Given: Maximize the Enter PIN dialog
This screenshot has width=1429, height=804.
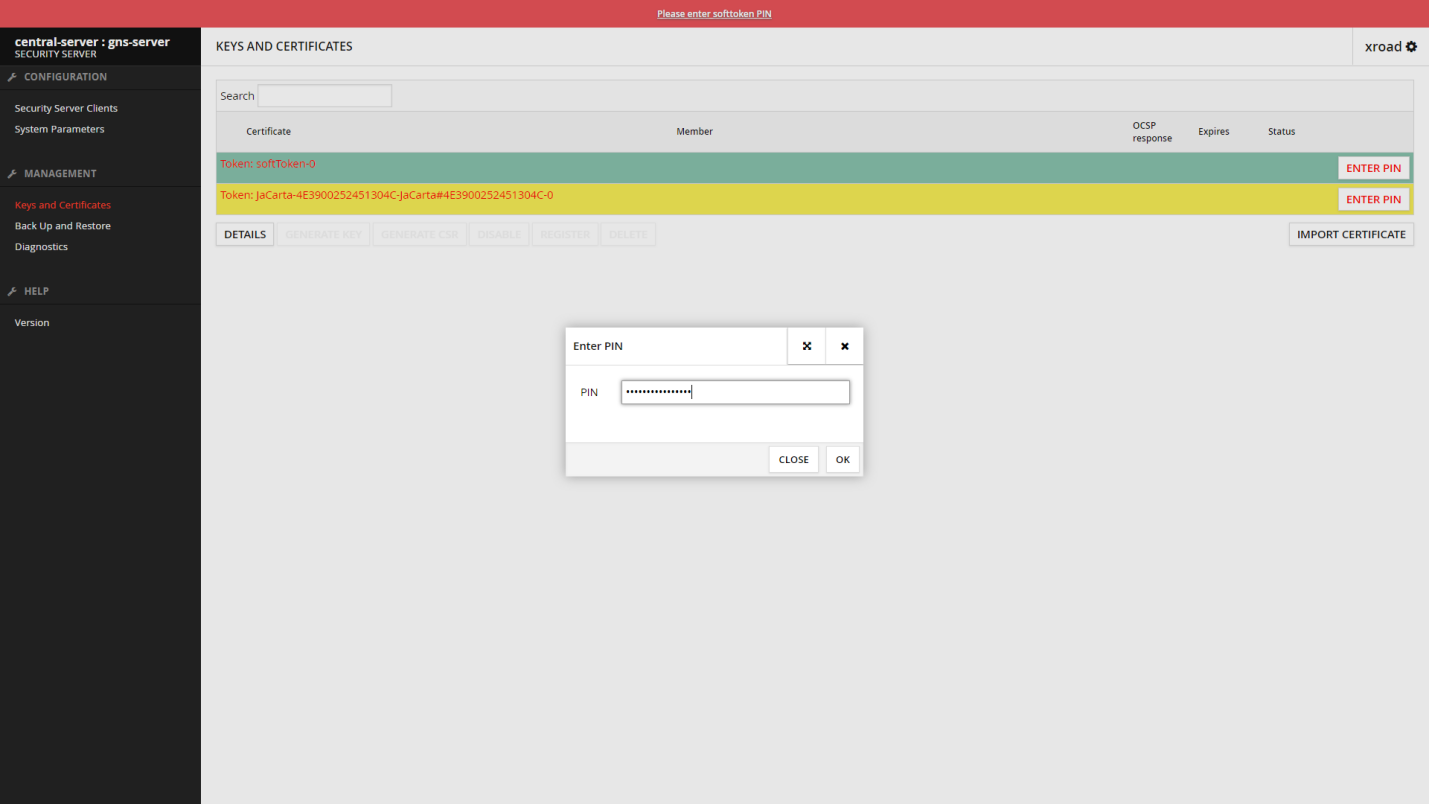Looking at the screenshot, I should tap(806, 346).
